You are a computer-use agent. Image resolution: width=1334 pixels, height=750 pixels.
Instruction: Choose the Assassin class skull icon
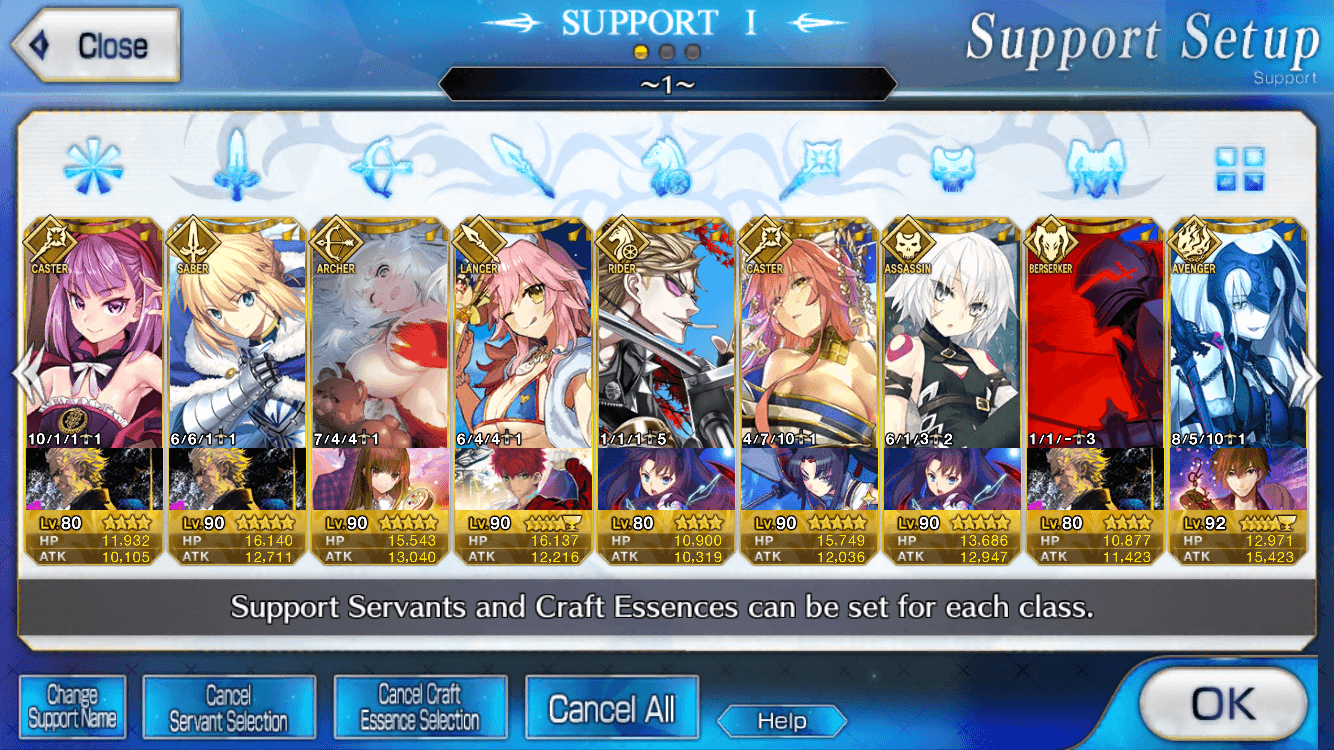952,166
